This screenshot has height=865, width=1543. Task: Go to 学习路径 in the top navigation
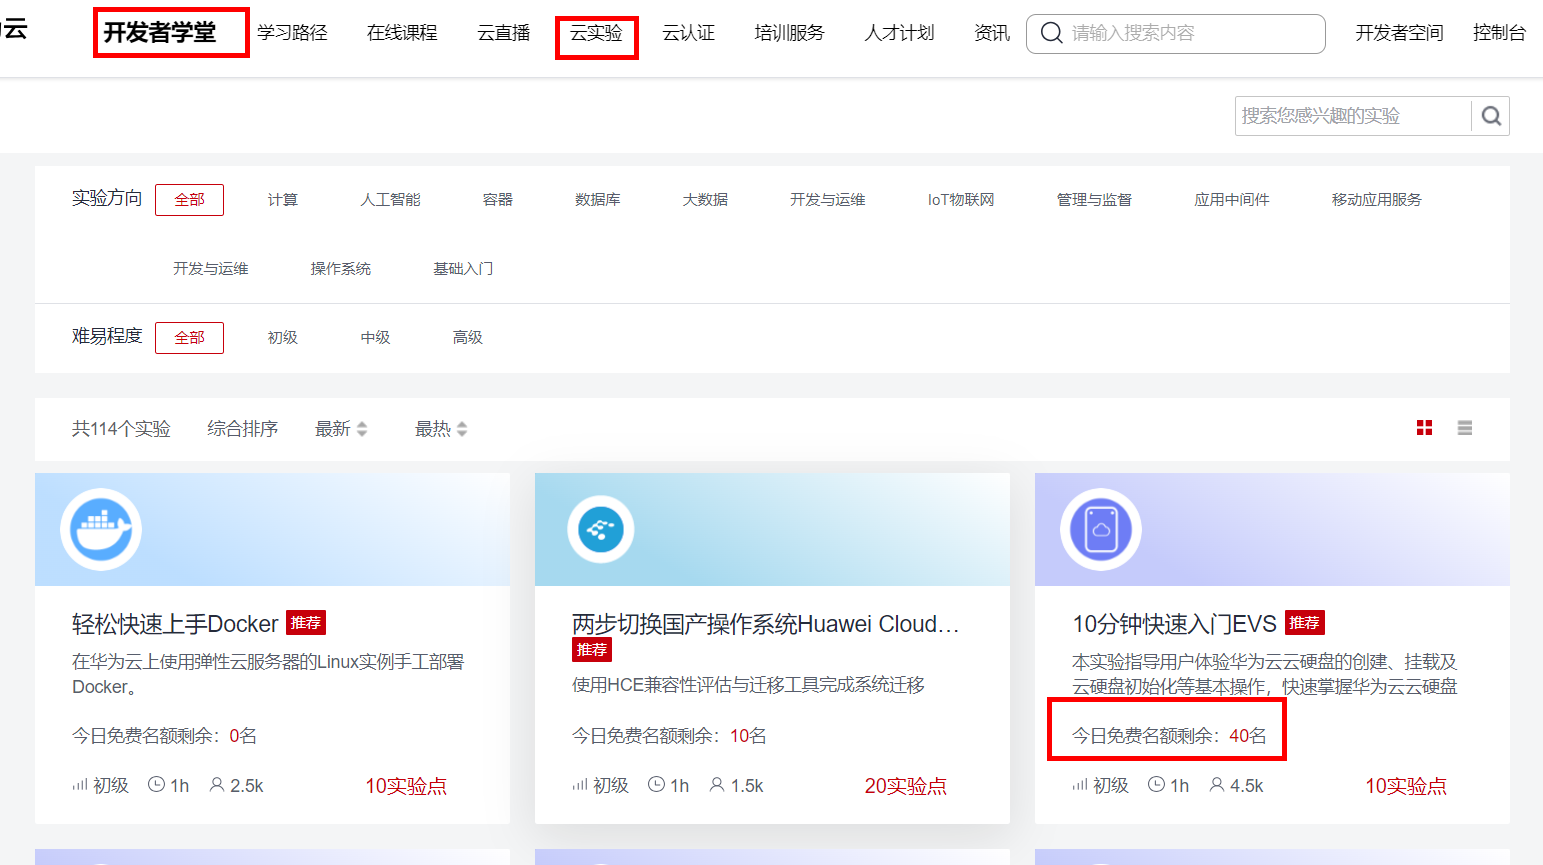(292, 33)
